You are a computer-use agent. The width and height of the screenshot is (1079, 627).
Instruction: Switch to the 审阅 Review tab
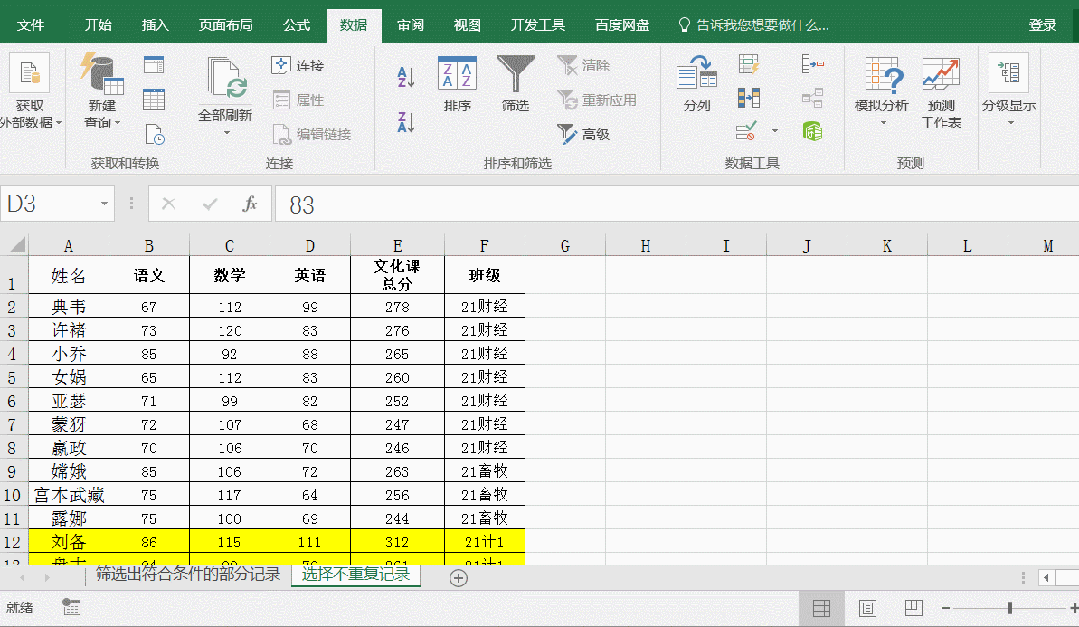(410, 25)
